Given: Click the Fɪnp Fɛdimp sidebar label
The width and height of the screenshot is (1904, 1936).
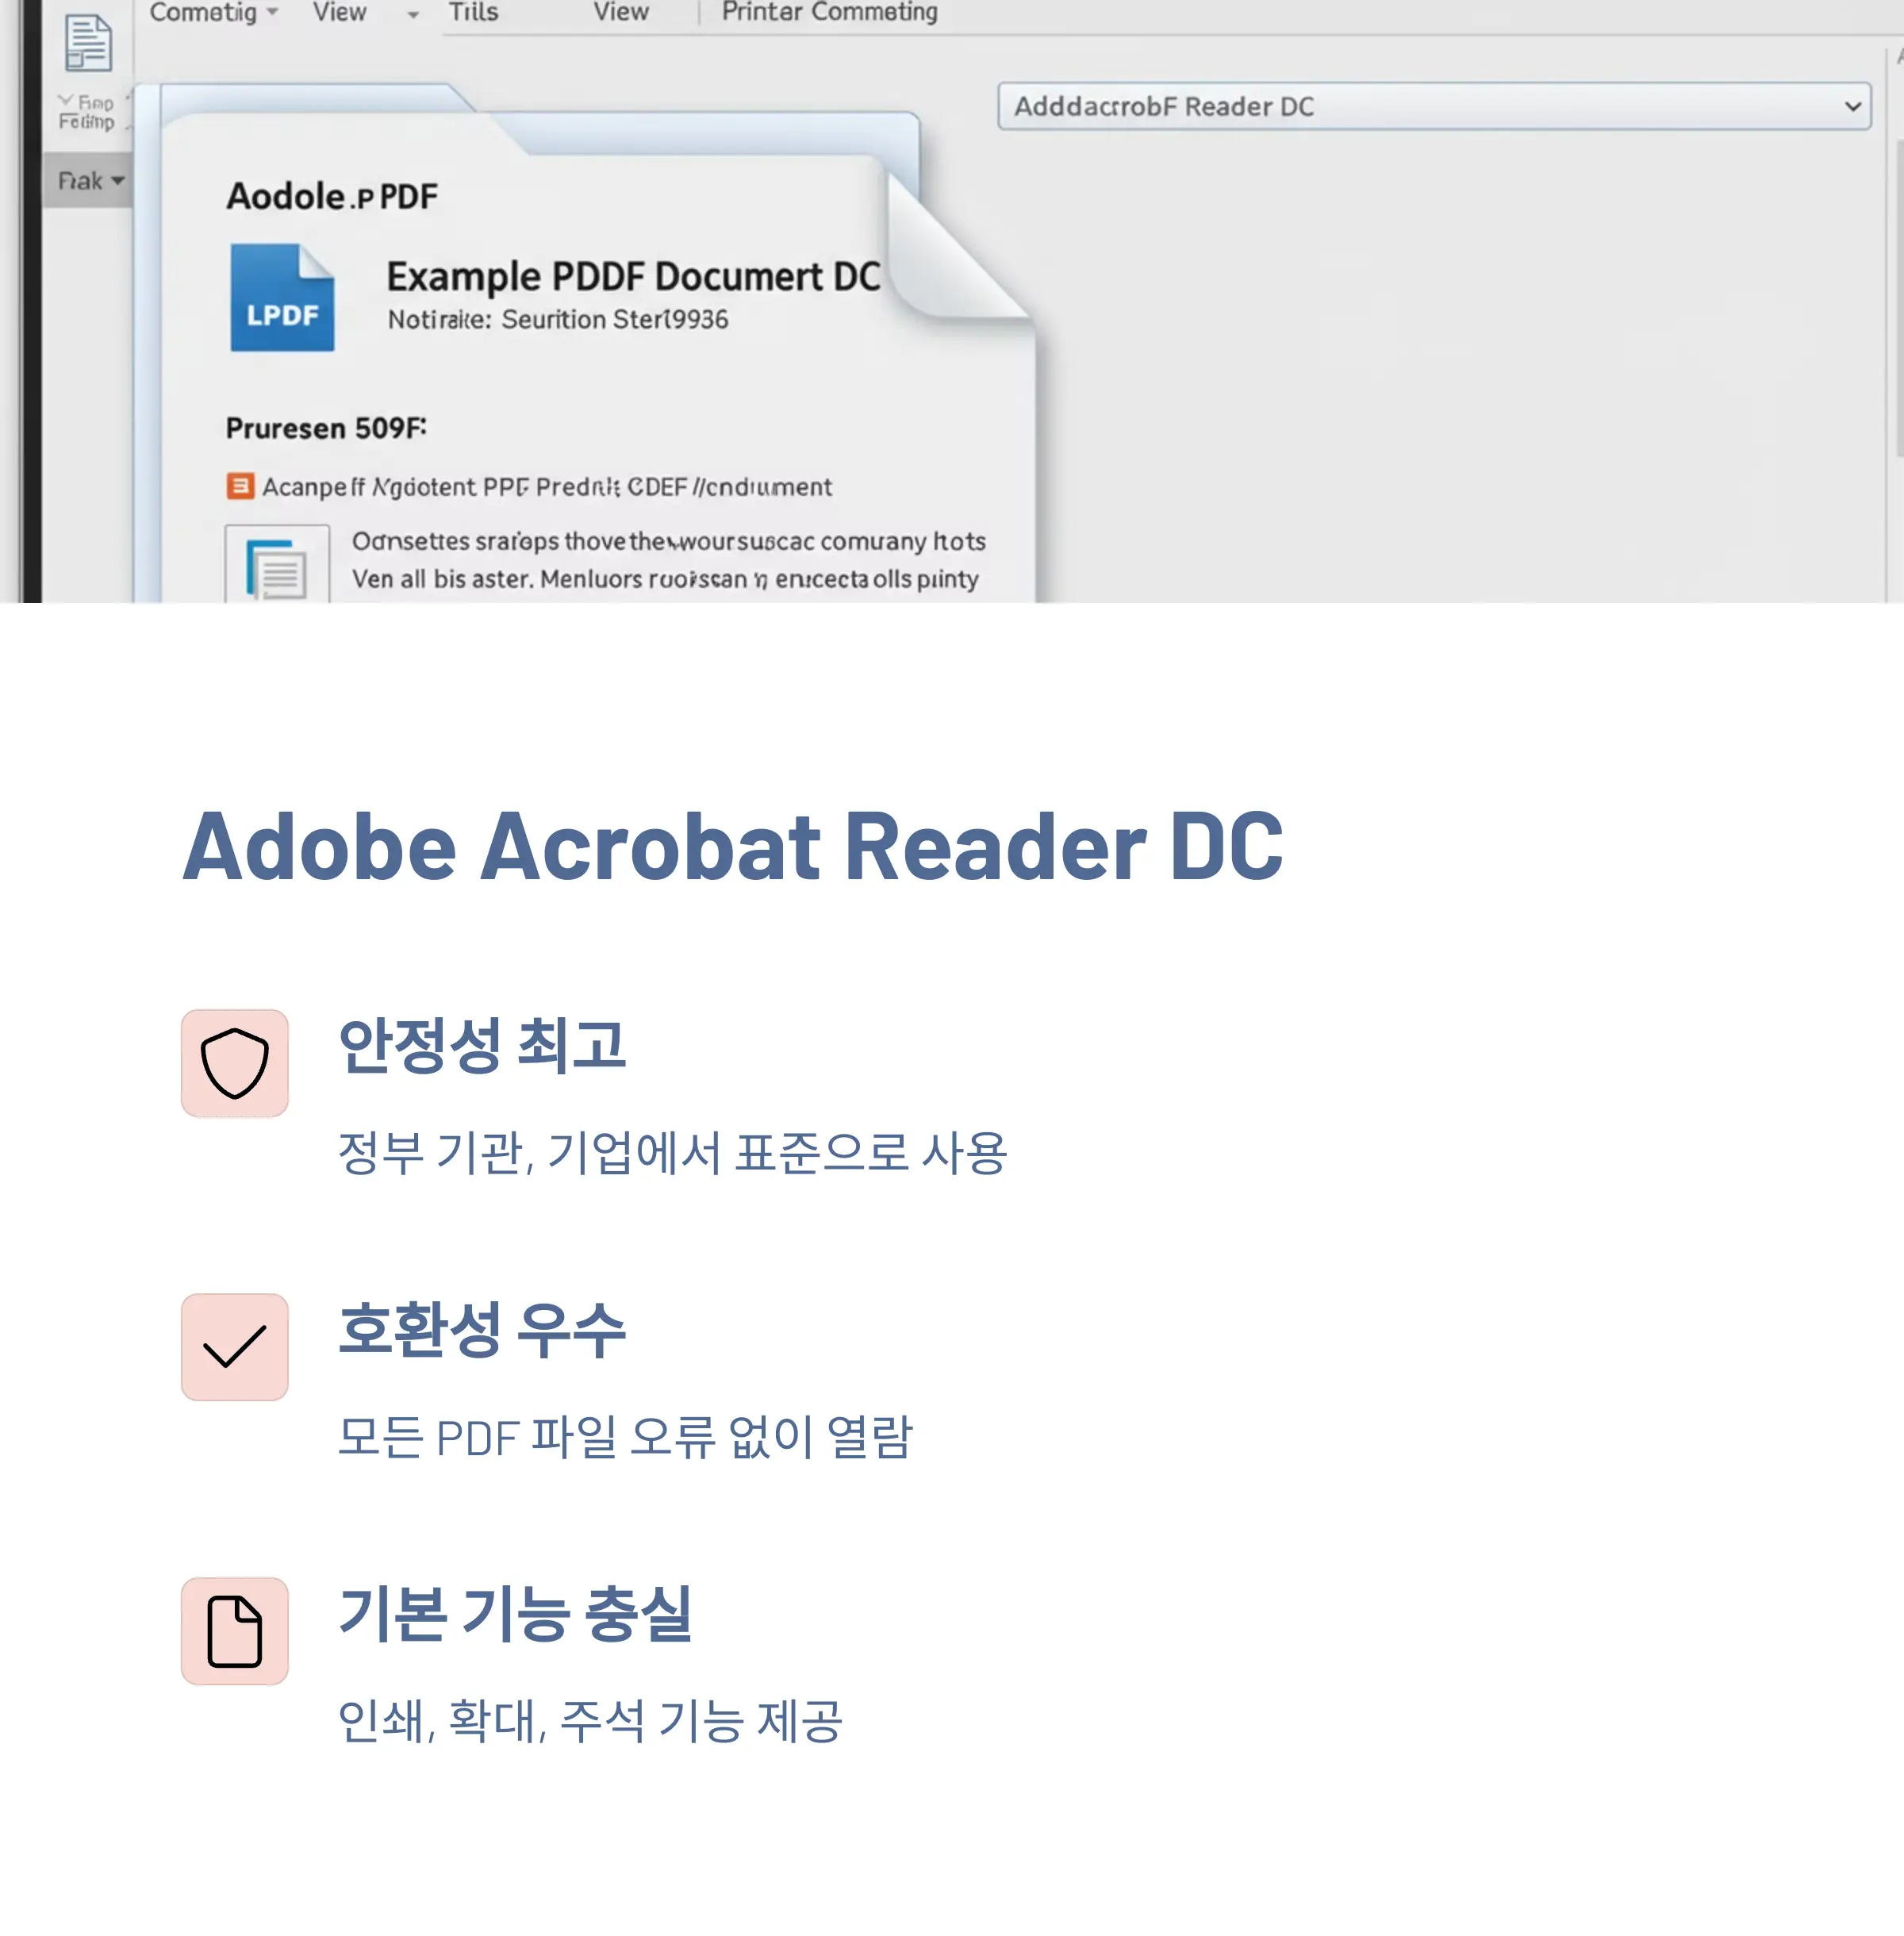Looking at the screenshot, I should [x=86, y=112].
